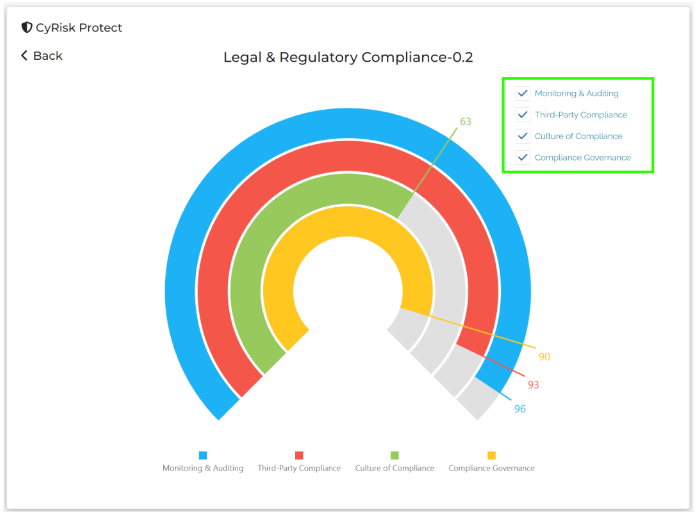The image size is (696, 514).
Task: Click the Compliance Governance legend text below chart
Action: [491, 468]
